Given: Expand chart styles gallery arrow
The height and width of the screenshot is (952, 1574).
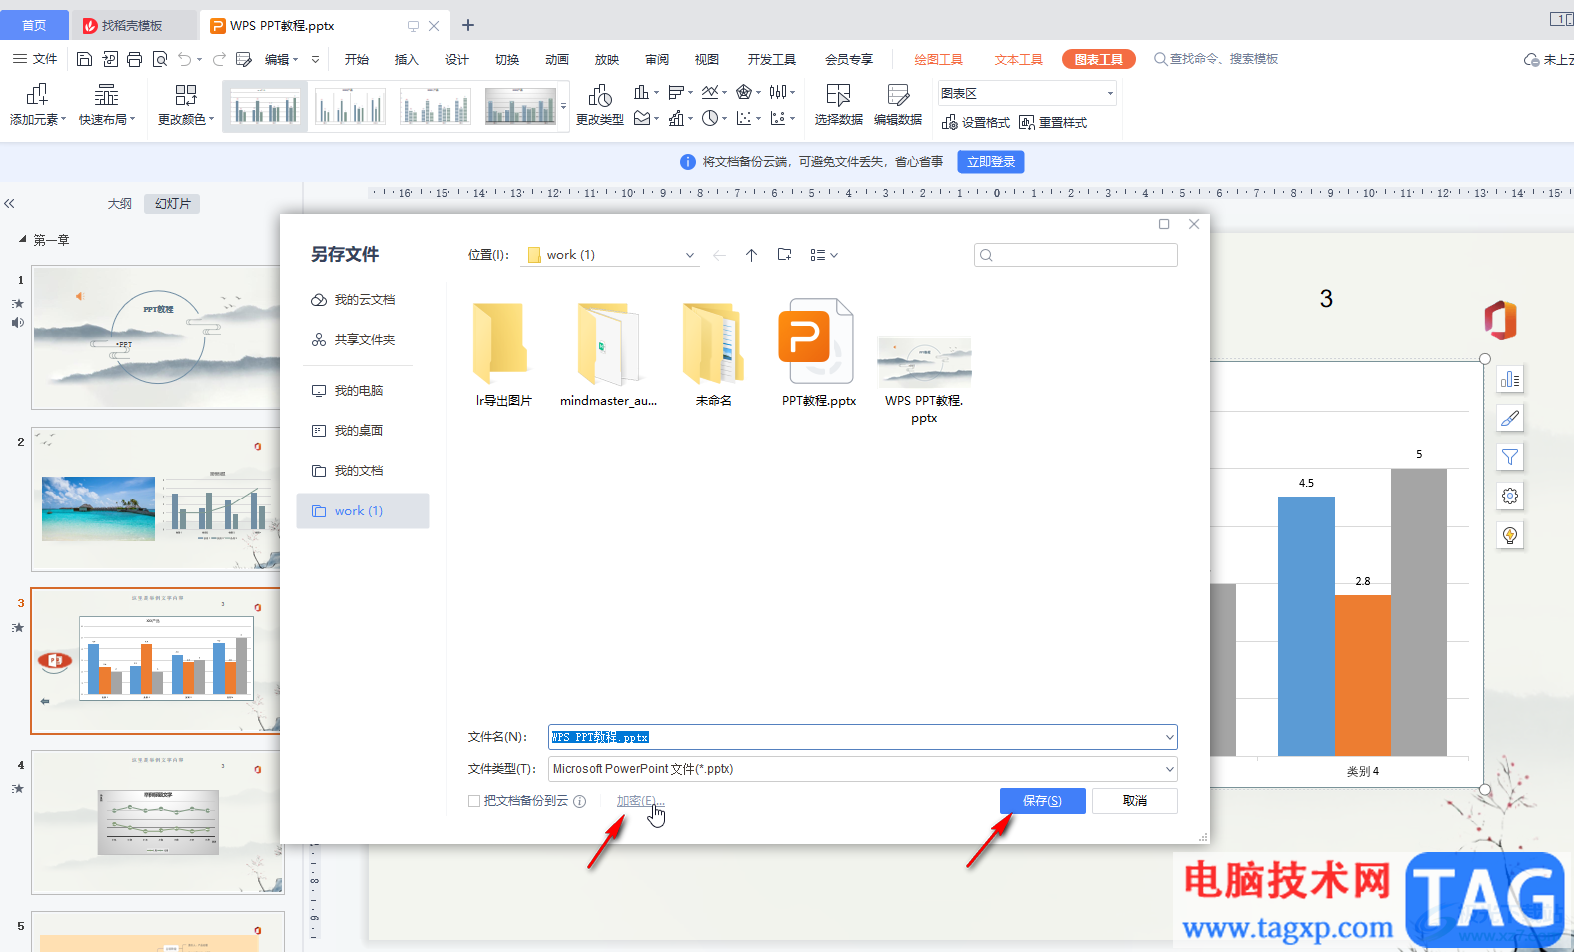Looking at the screenshot, I should (563, 106).
